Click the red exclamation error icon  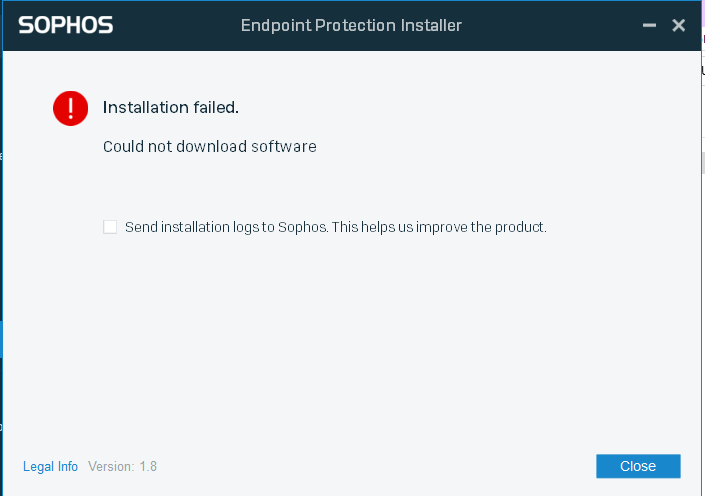coord(71,108)
